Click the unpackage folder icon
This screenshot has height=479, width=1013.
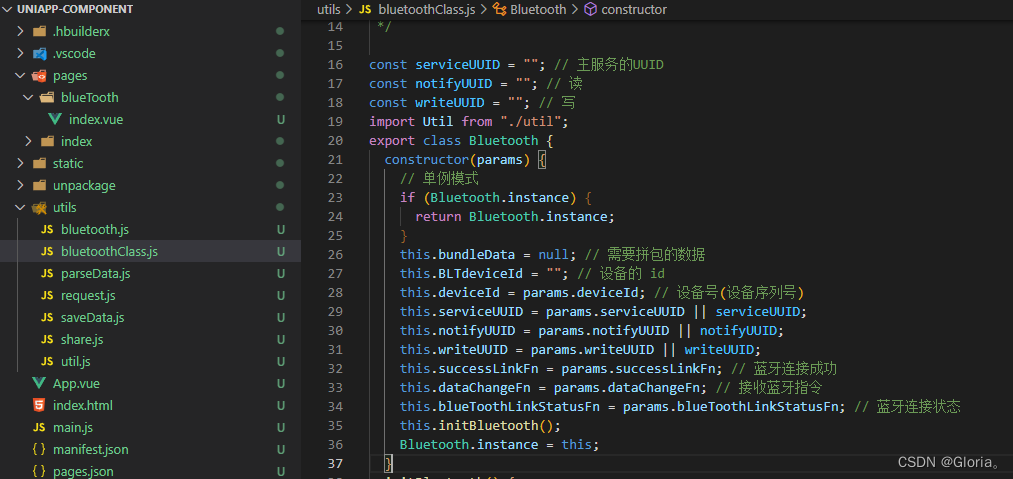(39, 185)
